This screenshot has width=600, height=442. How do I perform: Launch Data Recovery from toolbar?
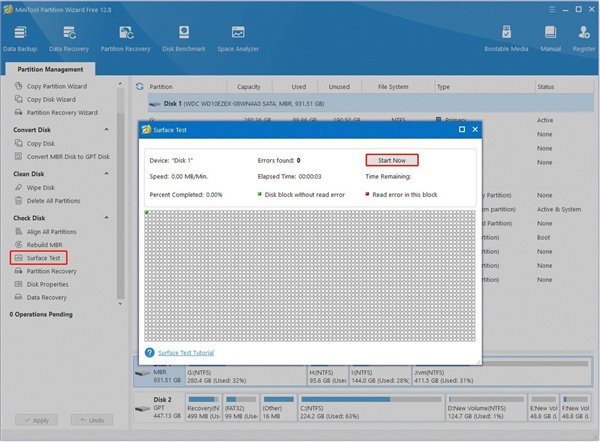pyautogui.click(x=69, y=39)
